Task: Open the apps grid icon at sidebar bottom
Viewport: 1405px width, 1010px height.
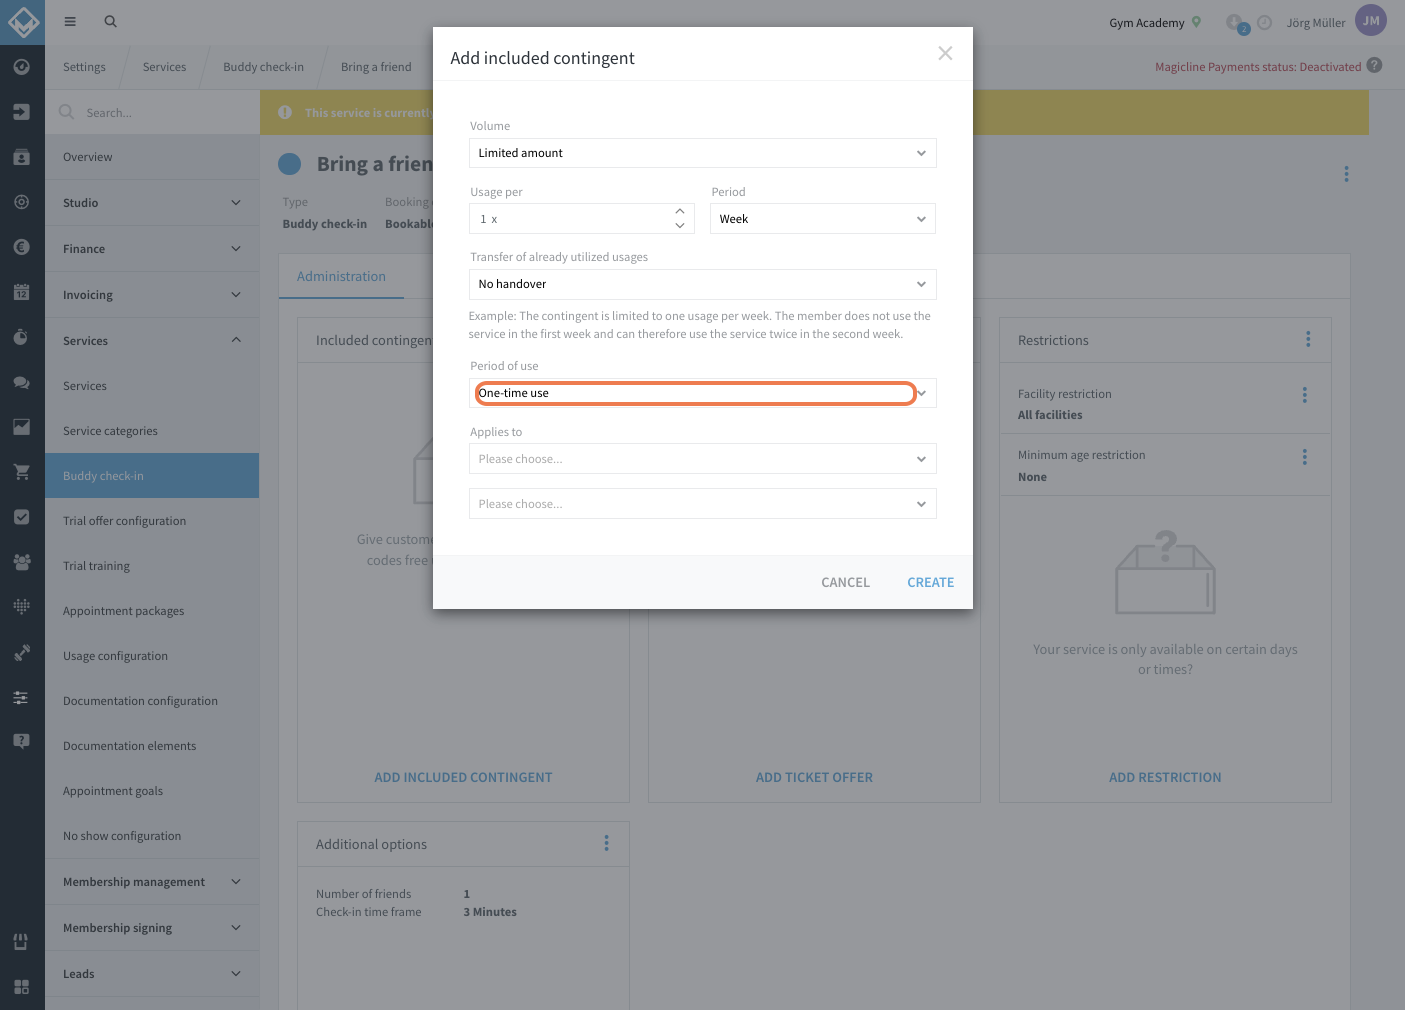Action: coord(22,987)
